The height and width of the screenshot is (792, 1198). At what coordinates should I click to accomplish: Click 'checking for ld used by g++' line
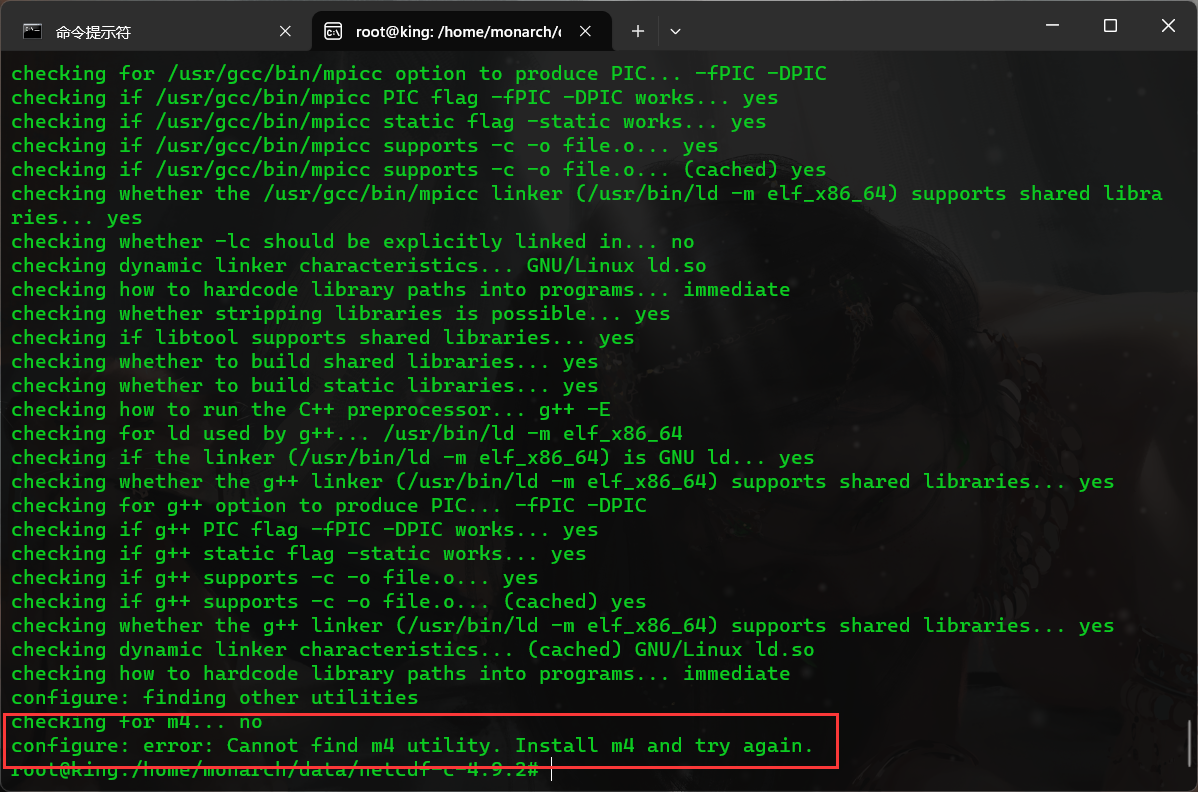pyautogui.click(x=347, y=434)
